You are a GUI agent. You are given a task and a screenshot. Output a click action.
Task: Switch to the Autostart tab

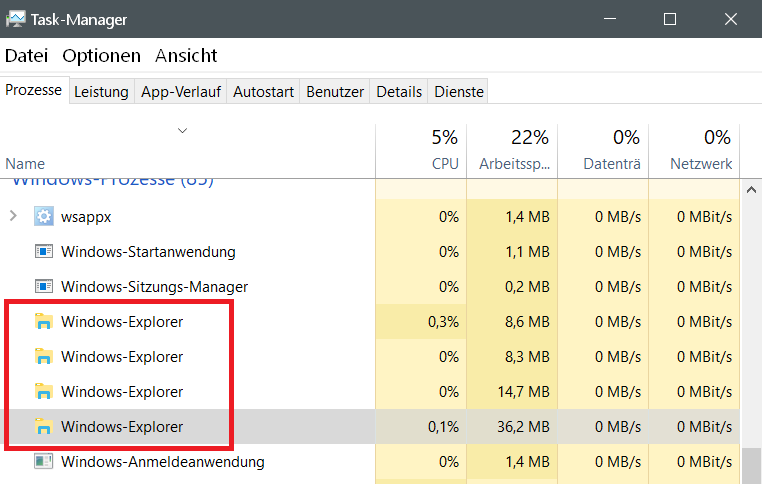click(263, 92)
